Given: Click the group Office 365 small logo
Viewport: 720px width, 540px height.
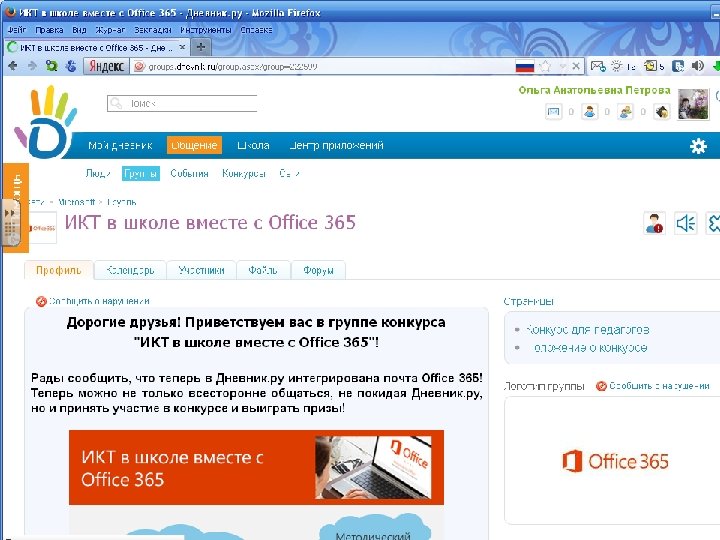Looking at the screenshot, I should point(43,228).
